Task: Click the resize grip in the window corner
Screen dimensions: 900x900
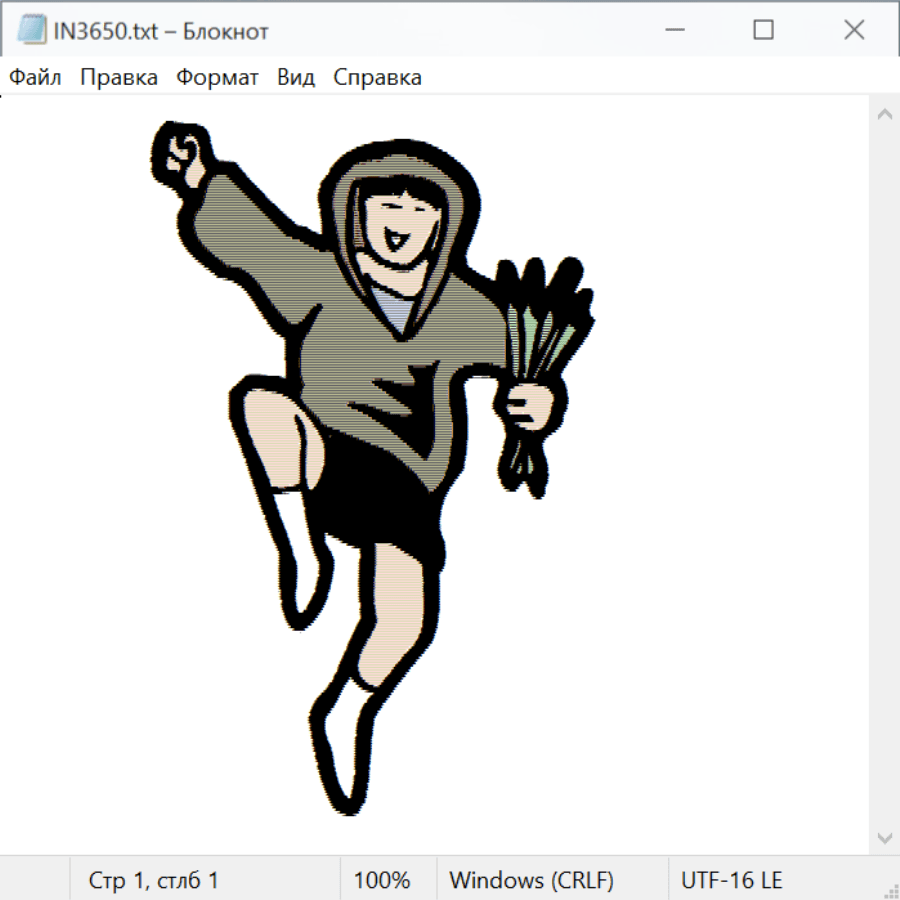Action: click(891, 891)
